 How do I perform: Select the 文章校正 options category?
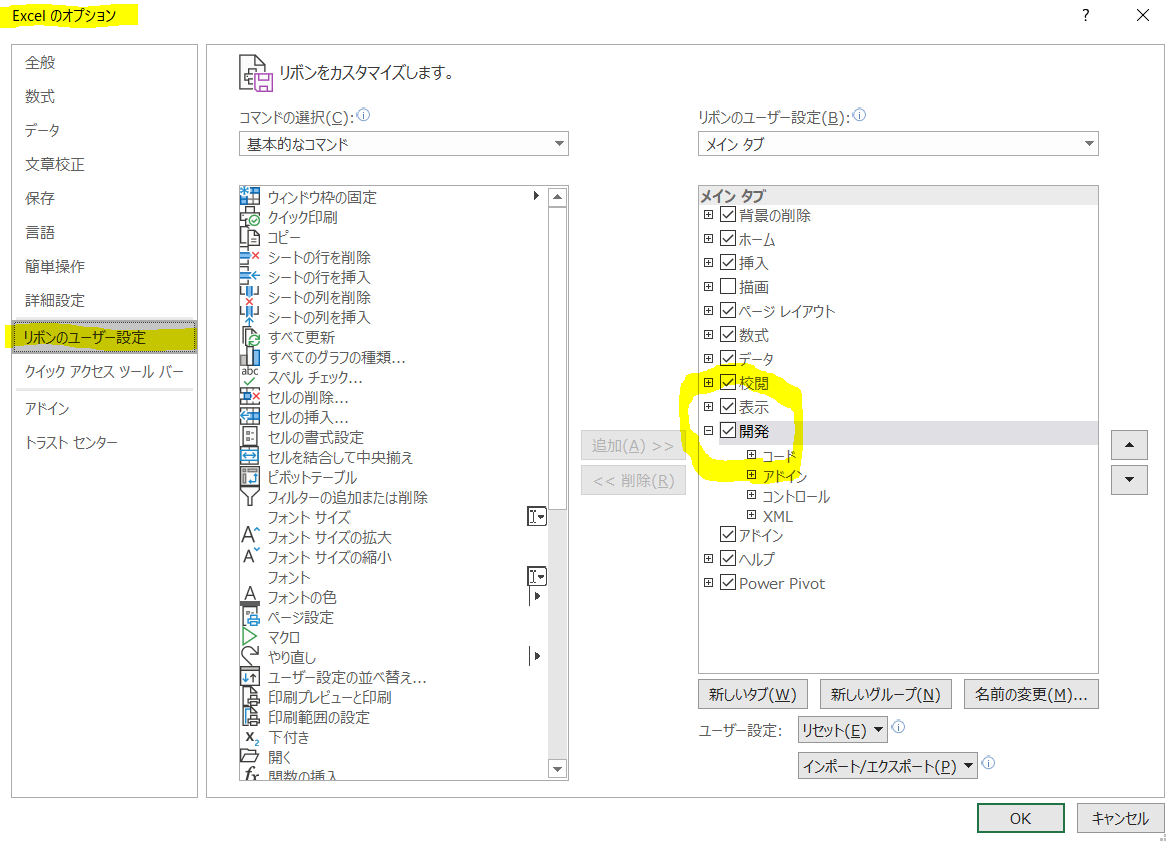click(104, 164)
